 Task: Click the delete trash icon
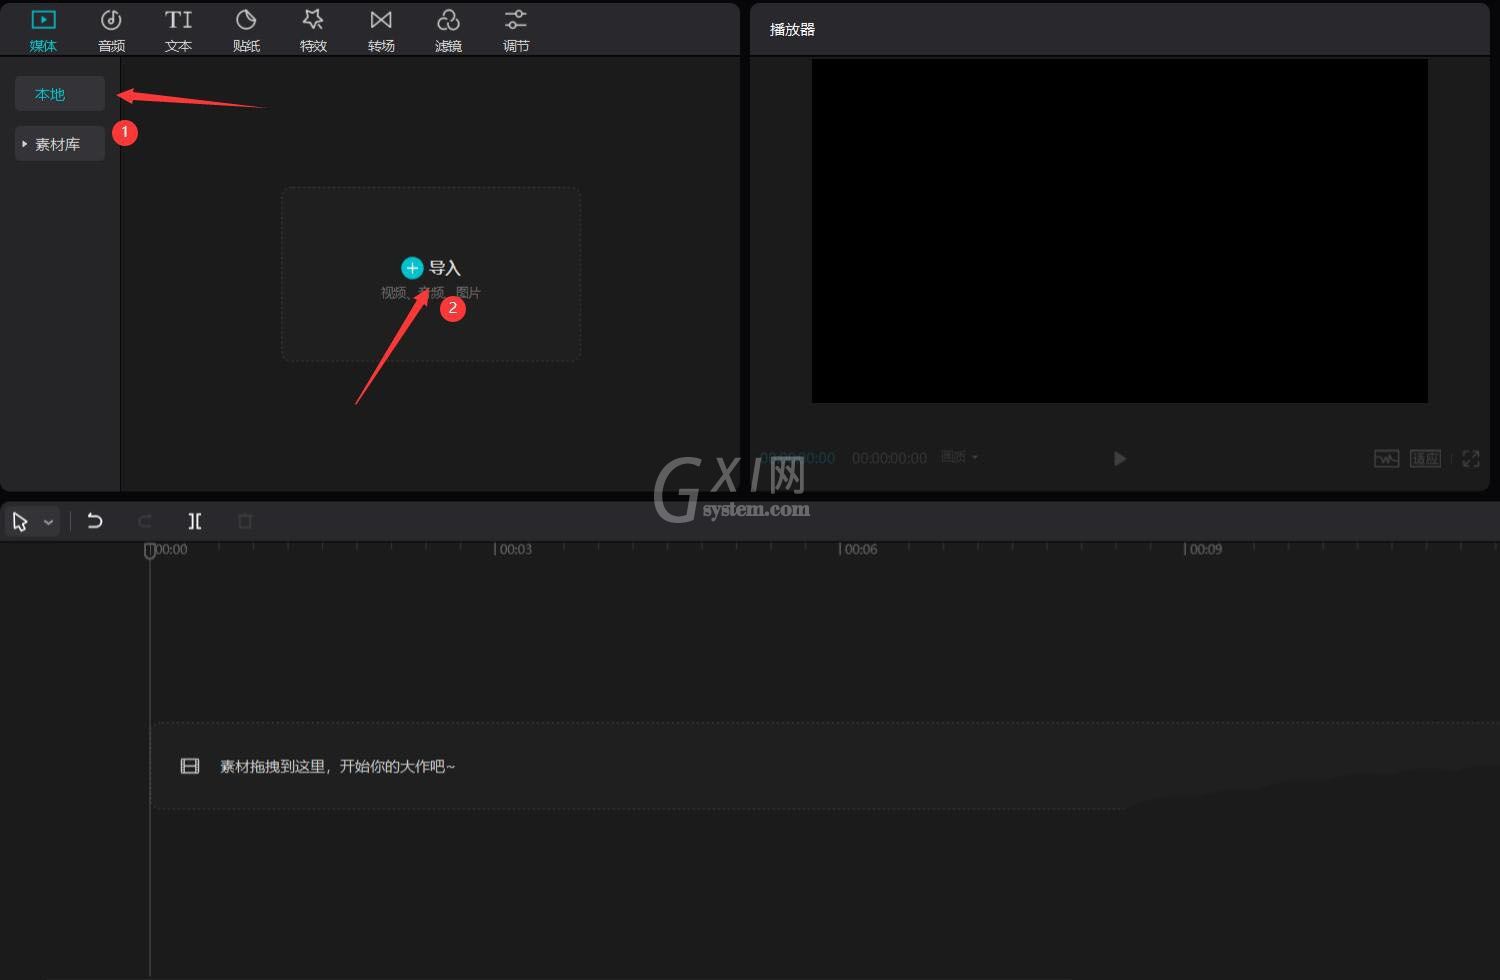point(245,521)
